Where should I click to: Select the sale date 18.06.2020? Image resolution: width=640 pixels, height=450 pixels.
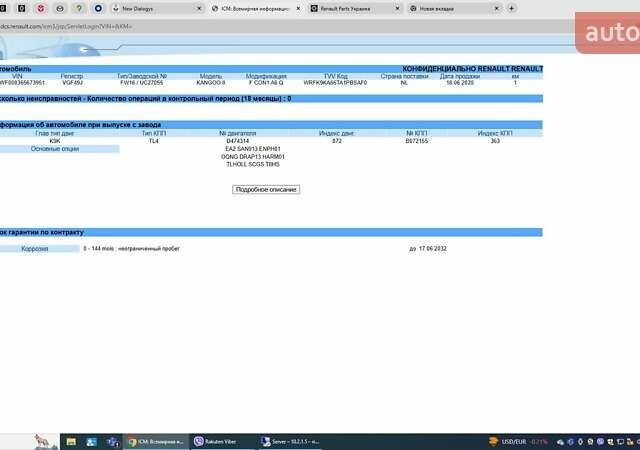pyautogui.click(x=460, y=83)
